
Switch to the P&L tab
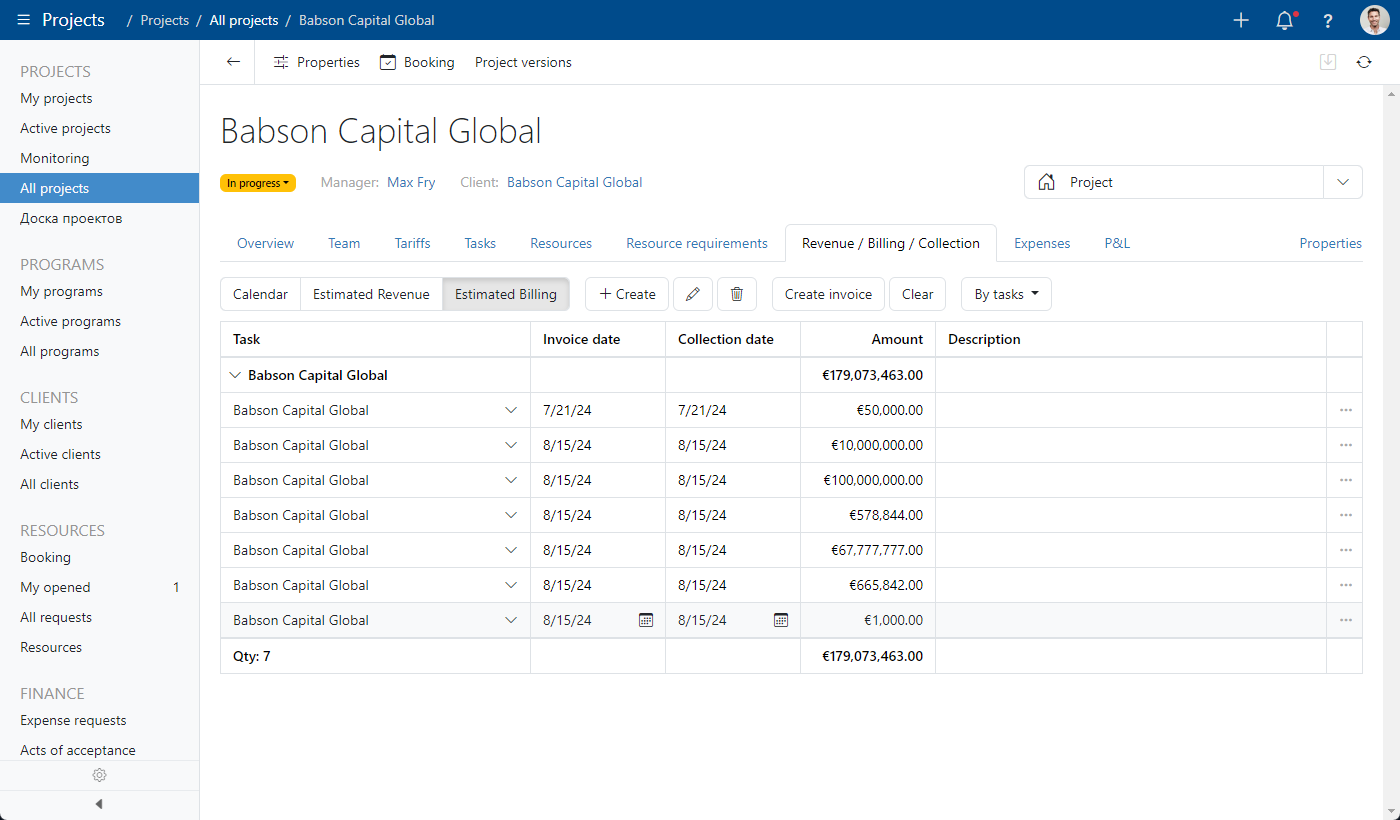(1117, 243)
